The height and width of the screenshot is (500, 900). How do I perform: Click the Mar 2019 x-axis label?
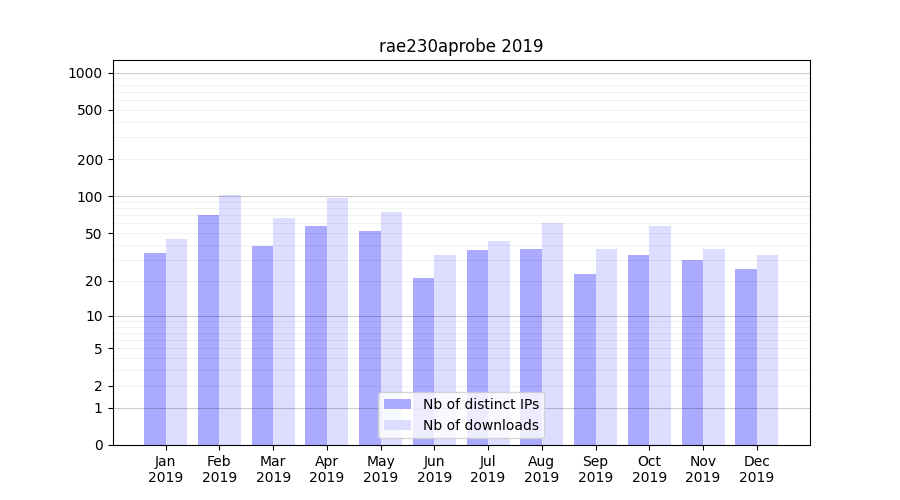pos(273,469)
